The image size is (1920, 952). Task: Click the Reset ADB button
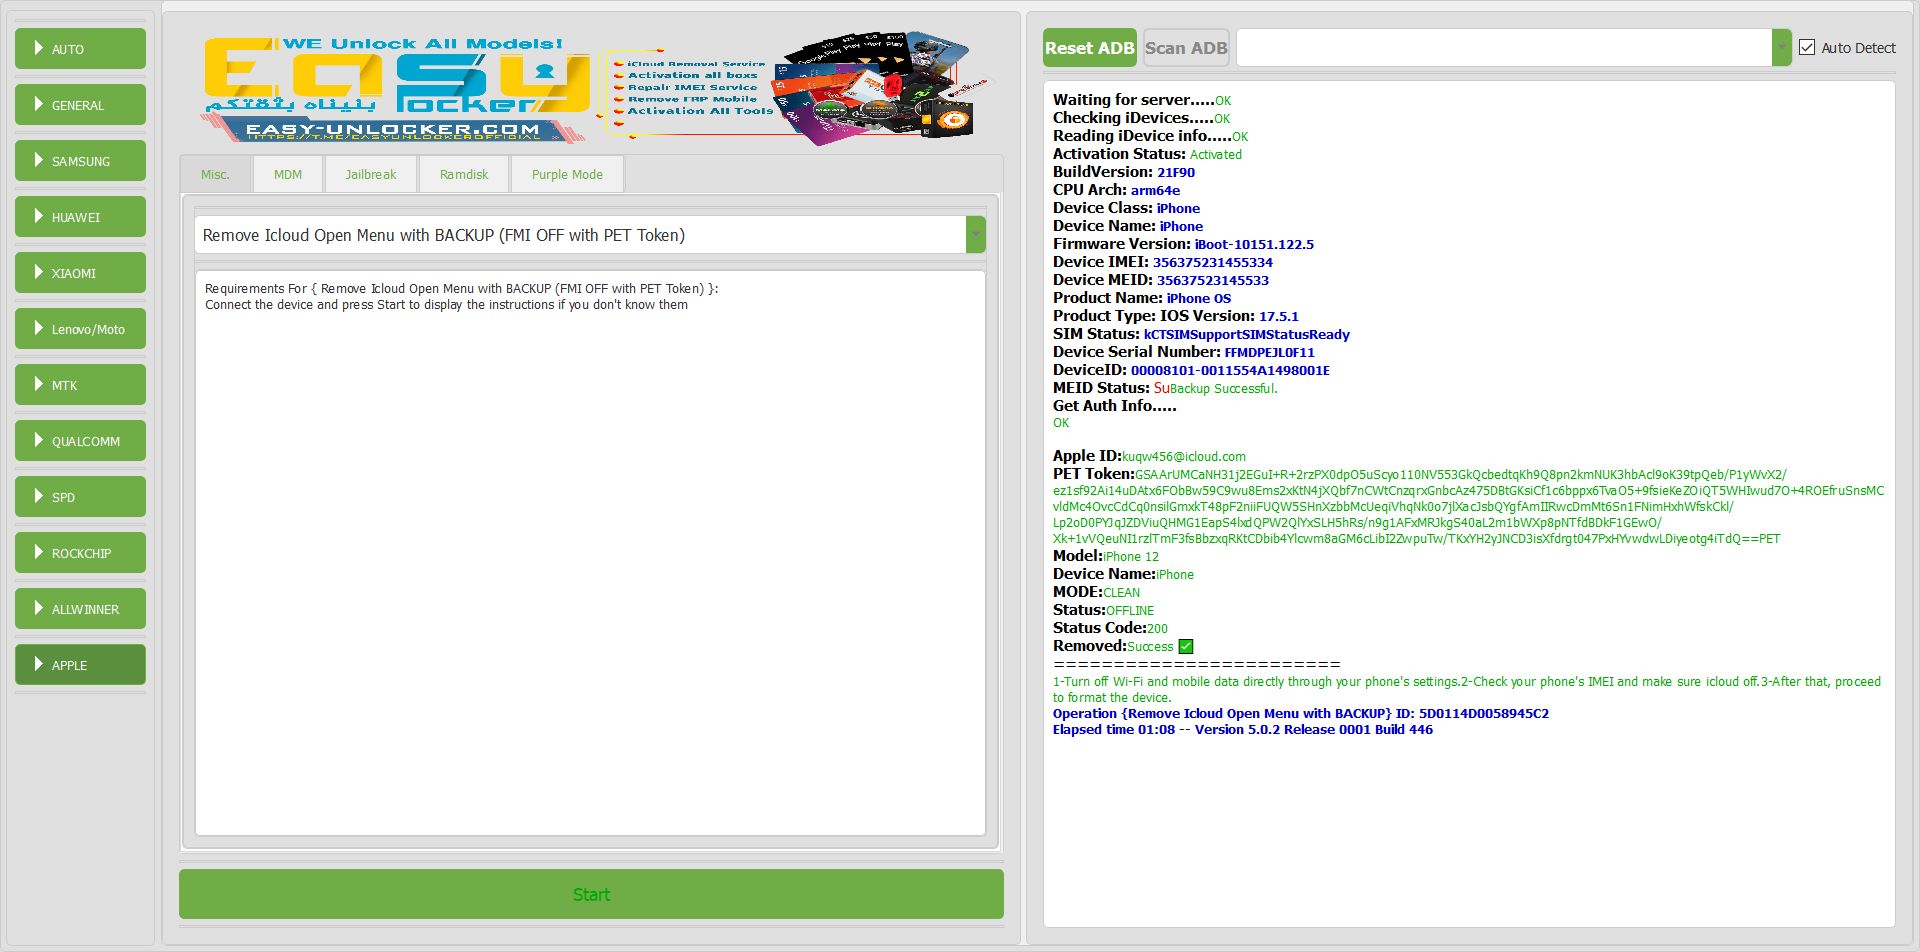coord(1089,48)
